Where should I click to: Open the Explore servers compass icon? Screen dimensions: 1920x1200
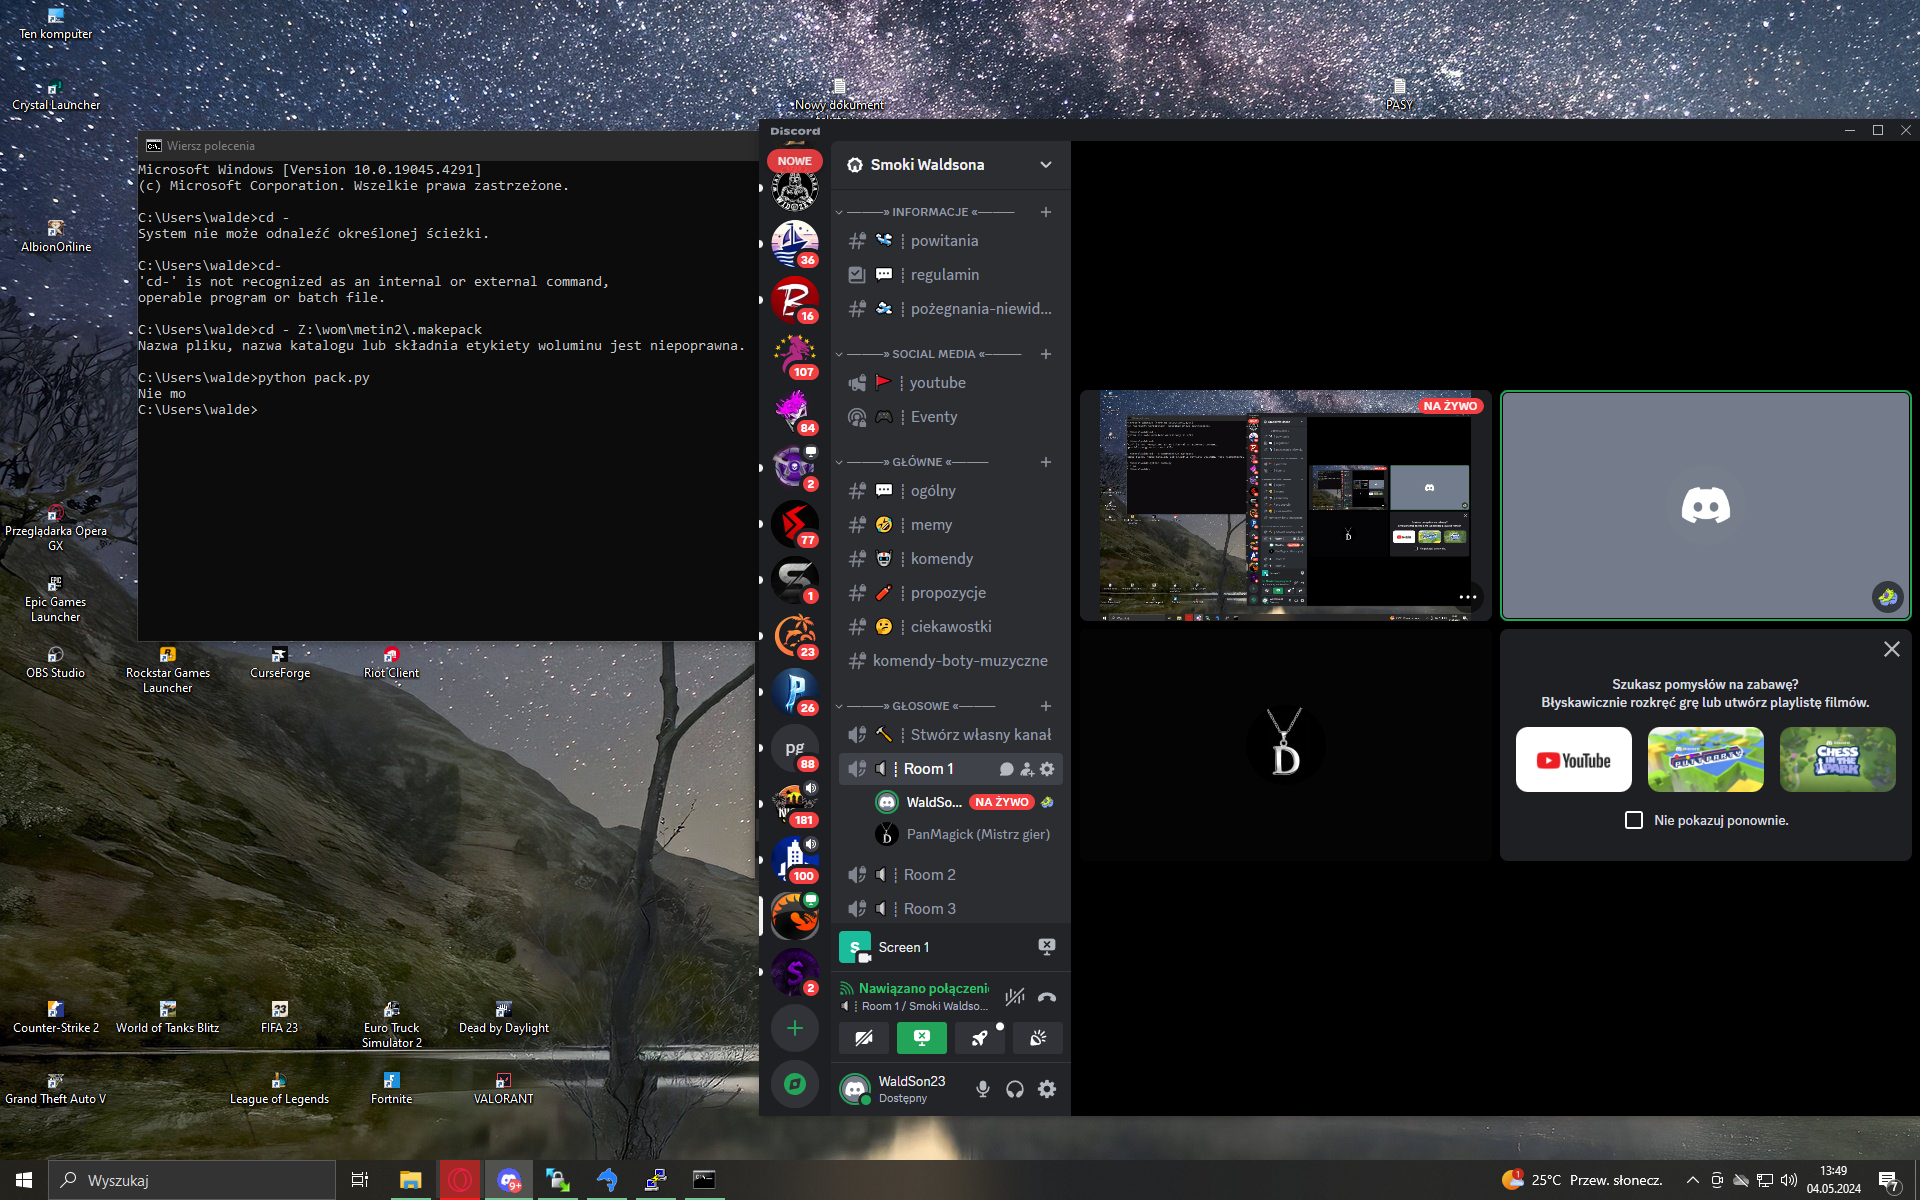point(795,1084)
